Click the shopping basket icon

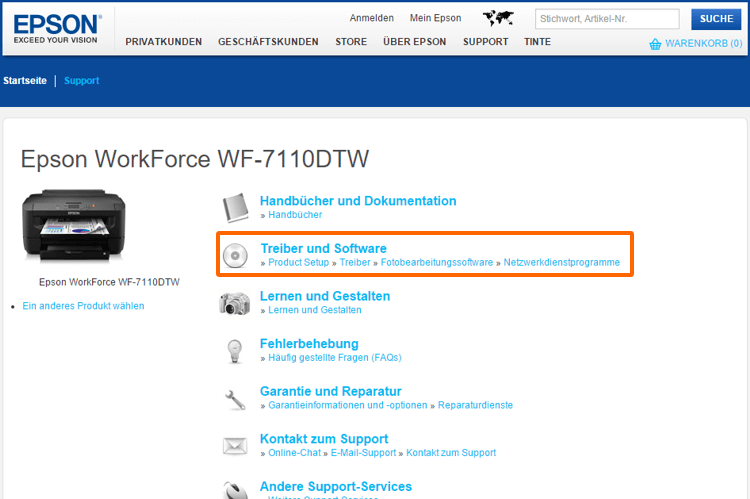[x=655, y=44]
